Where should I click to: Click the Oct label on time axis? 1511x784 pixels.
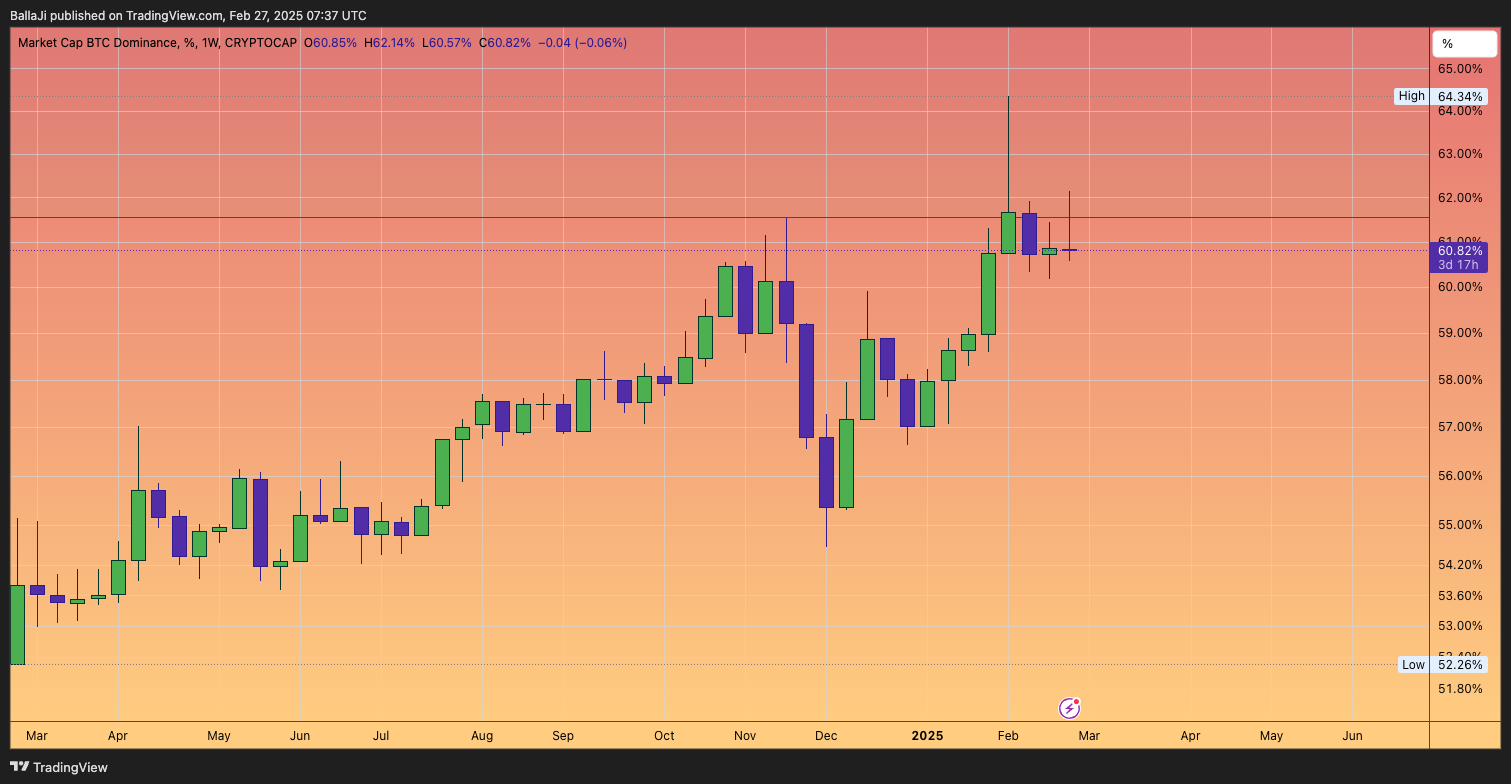[x=664, y=736]
